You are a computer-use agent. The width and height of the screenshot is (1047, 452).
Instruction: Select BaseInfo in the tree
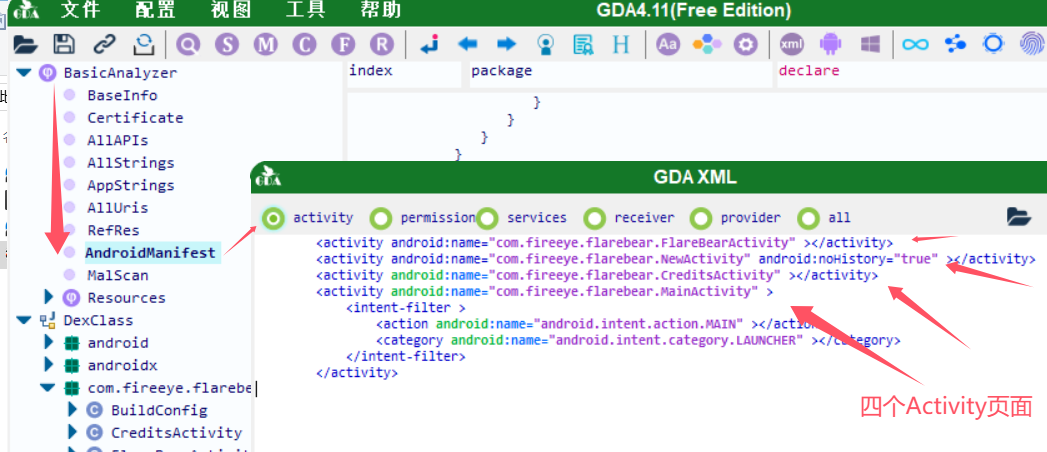[x=122, y=95]
